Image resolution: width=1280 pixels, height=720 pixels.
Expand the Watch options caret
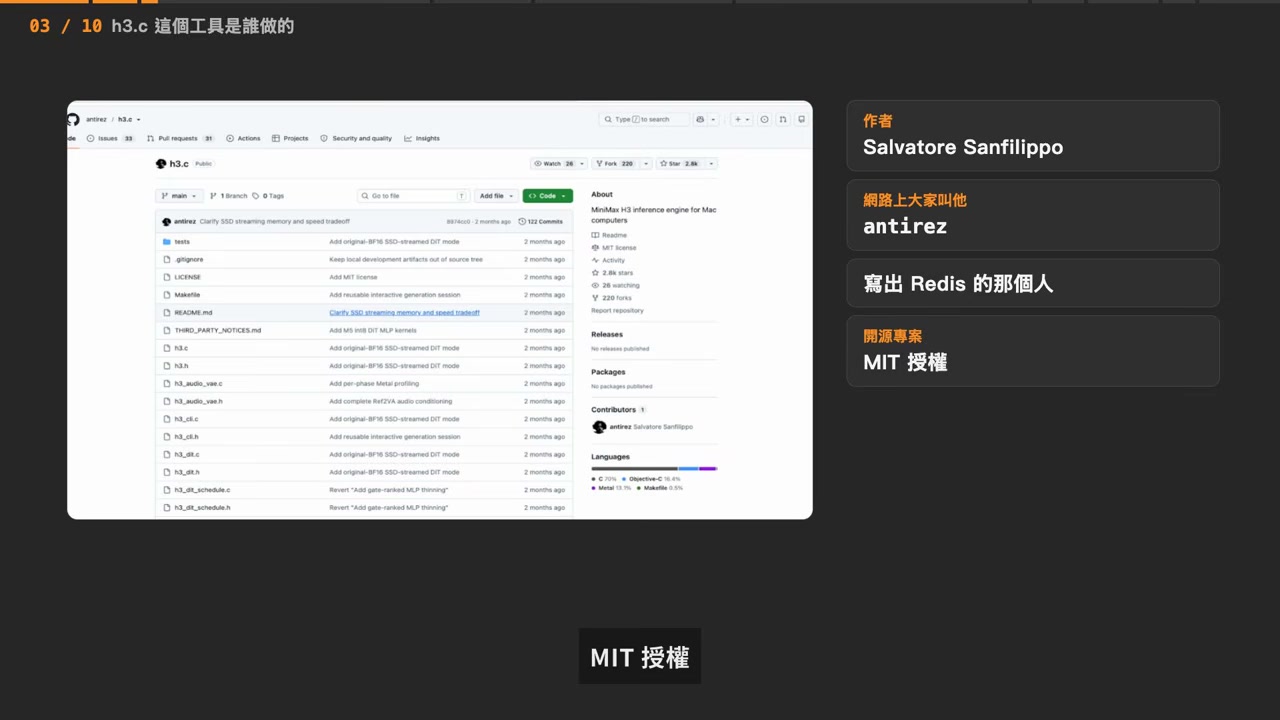[x=583, y=163]
